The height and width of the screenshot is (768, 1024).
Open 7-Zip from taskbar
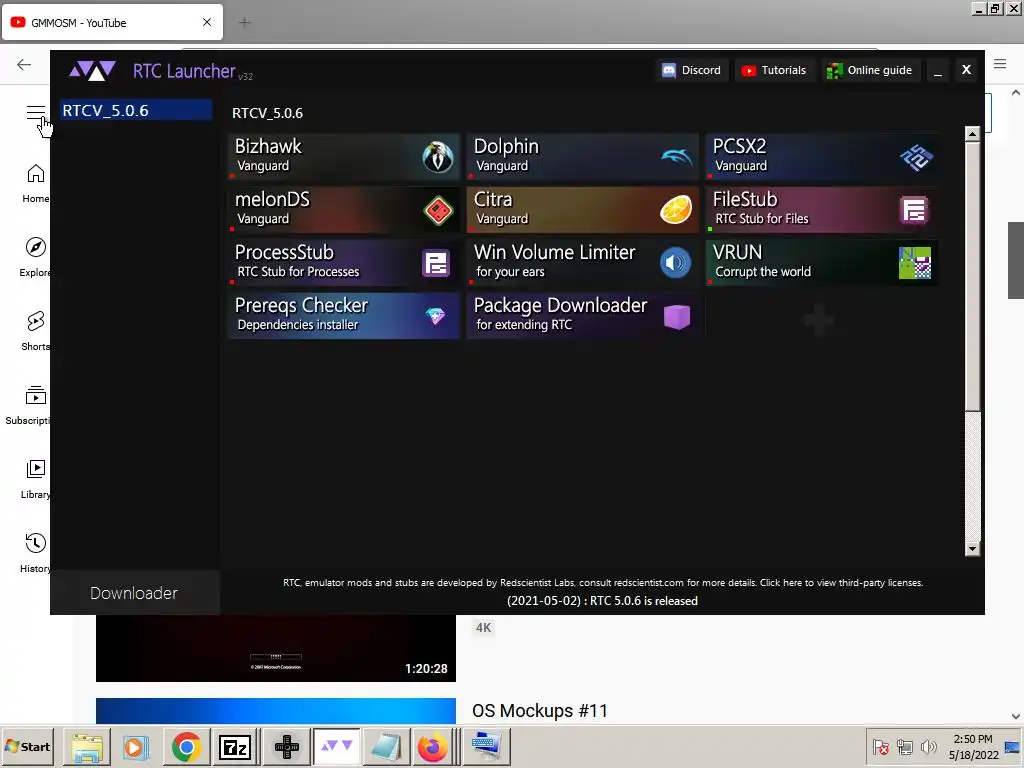pos(235,747)
